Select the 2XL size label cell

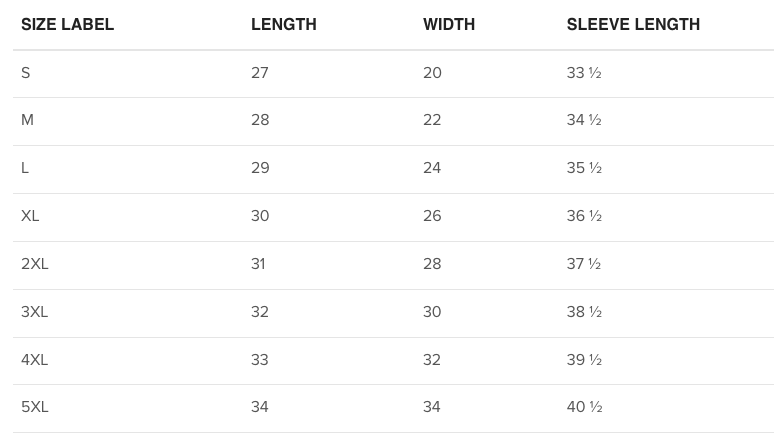tap(35, 264)
